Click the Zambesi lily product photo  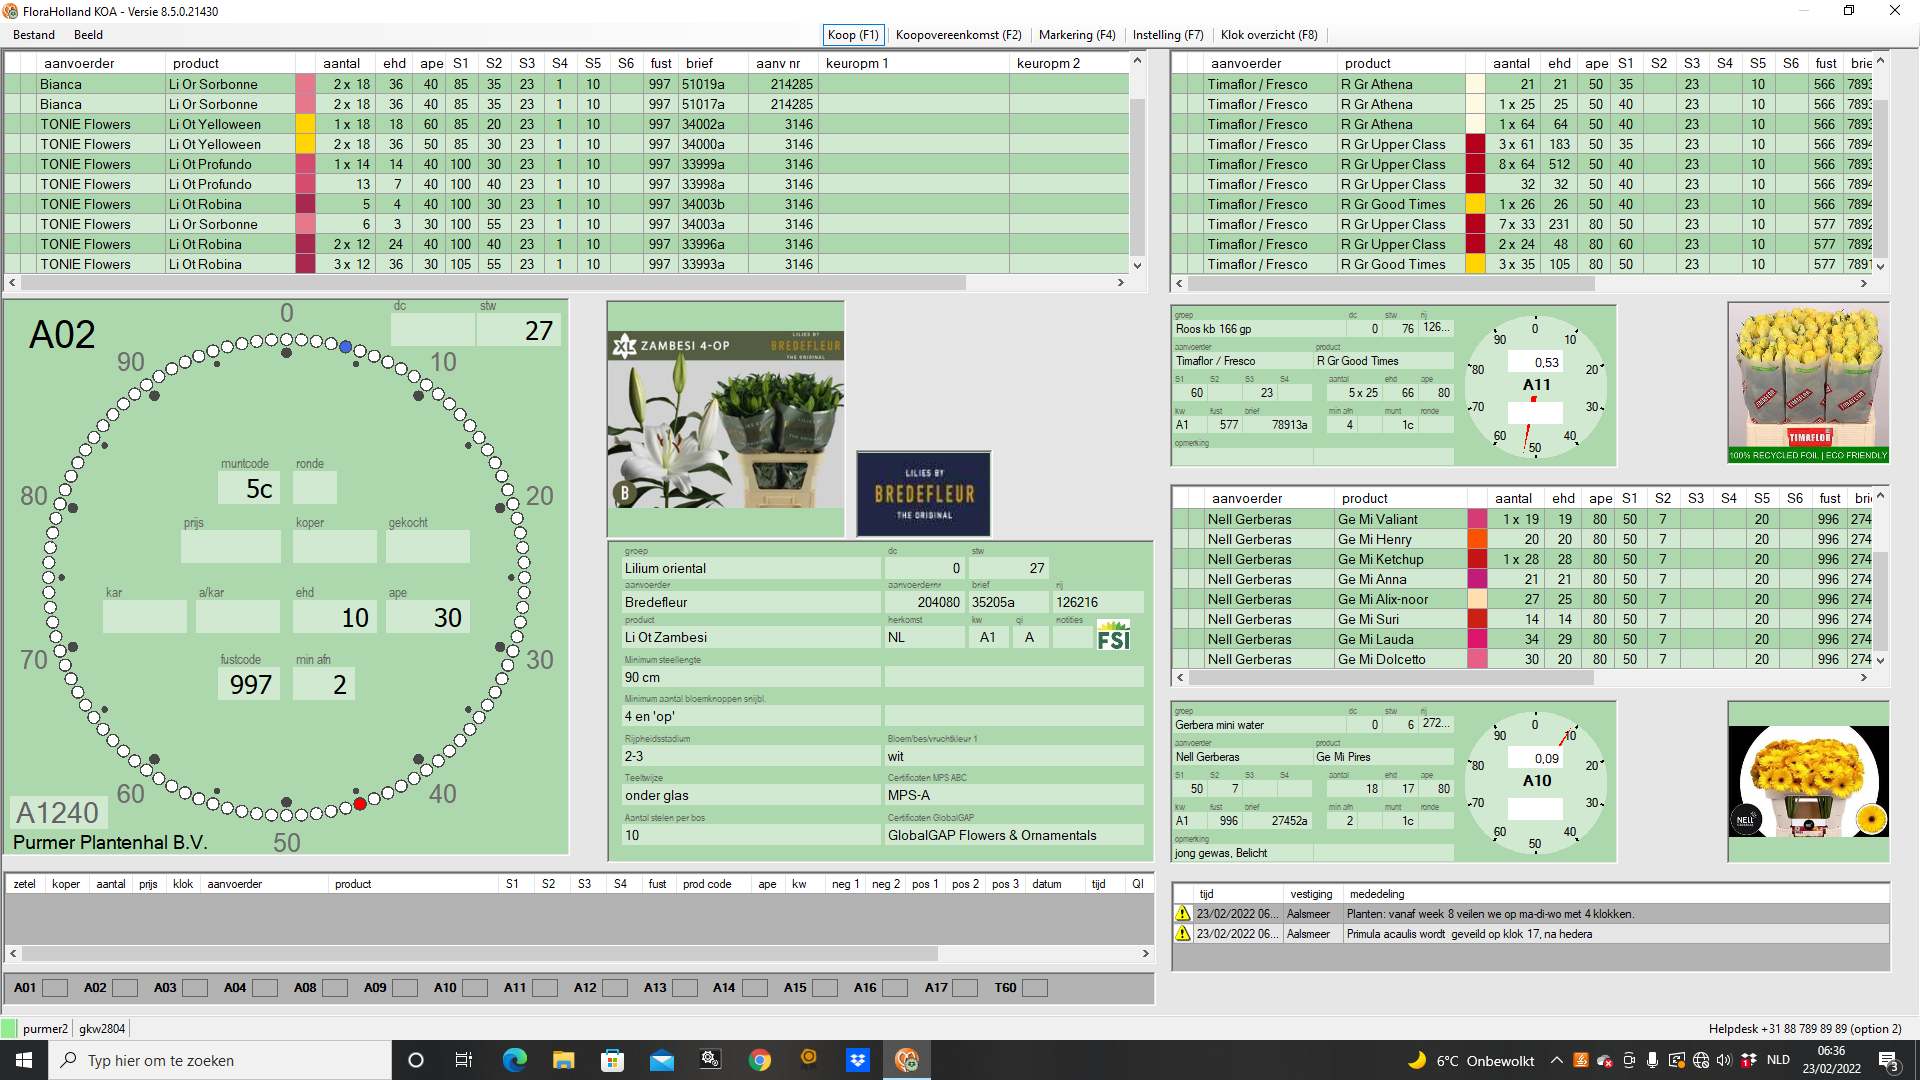pos(725,419)
